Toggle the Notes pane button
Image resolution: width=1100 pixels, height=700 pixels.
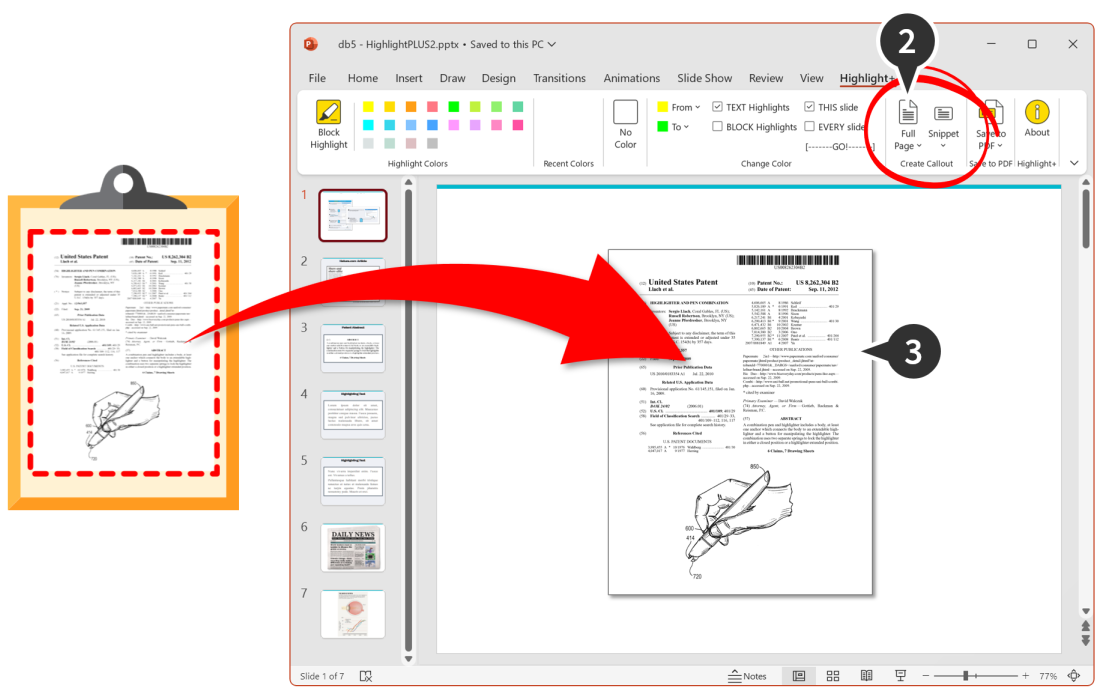tap(747, 676)
